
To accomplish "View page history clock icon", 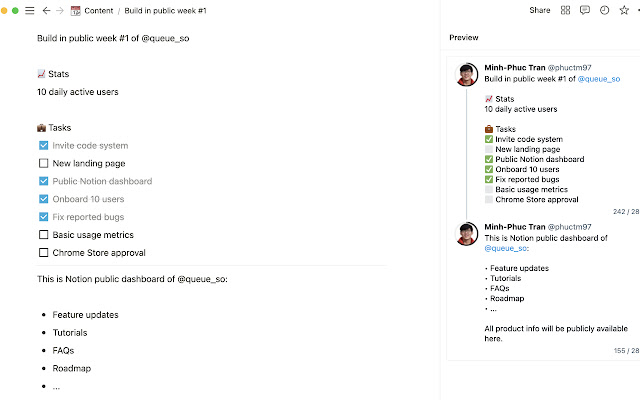I will click(x=604, y=10).
